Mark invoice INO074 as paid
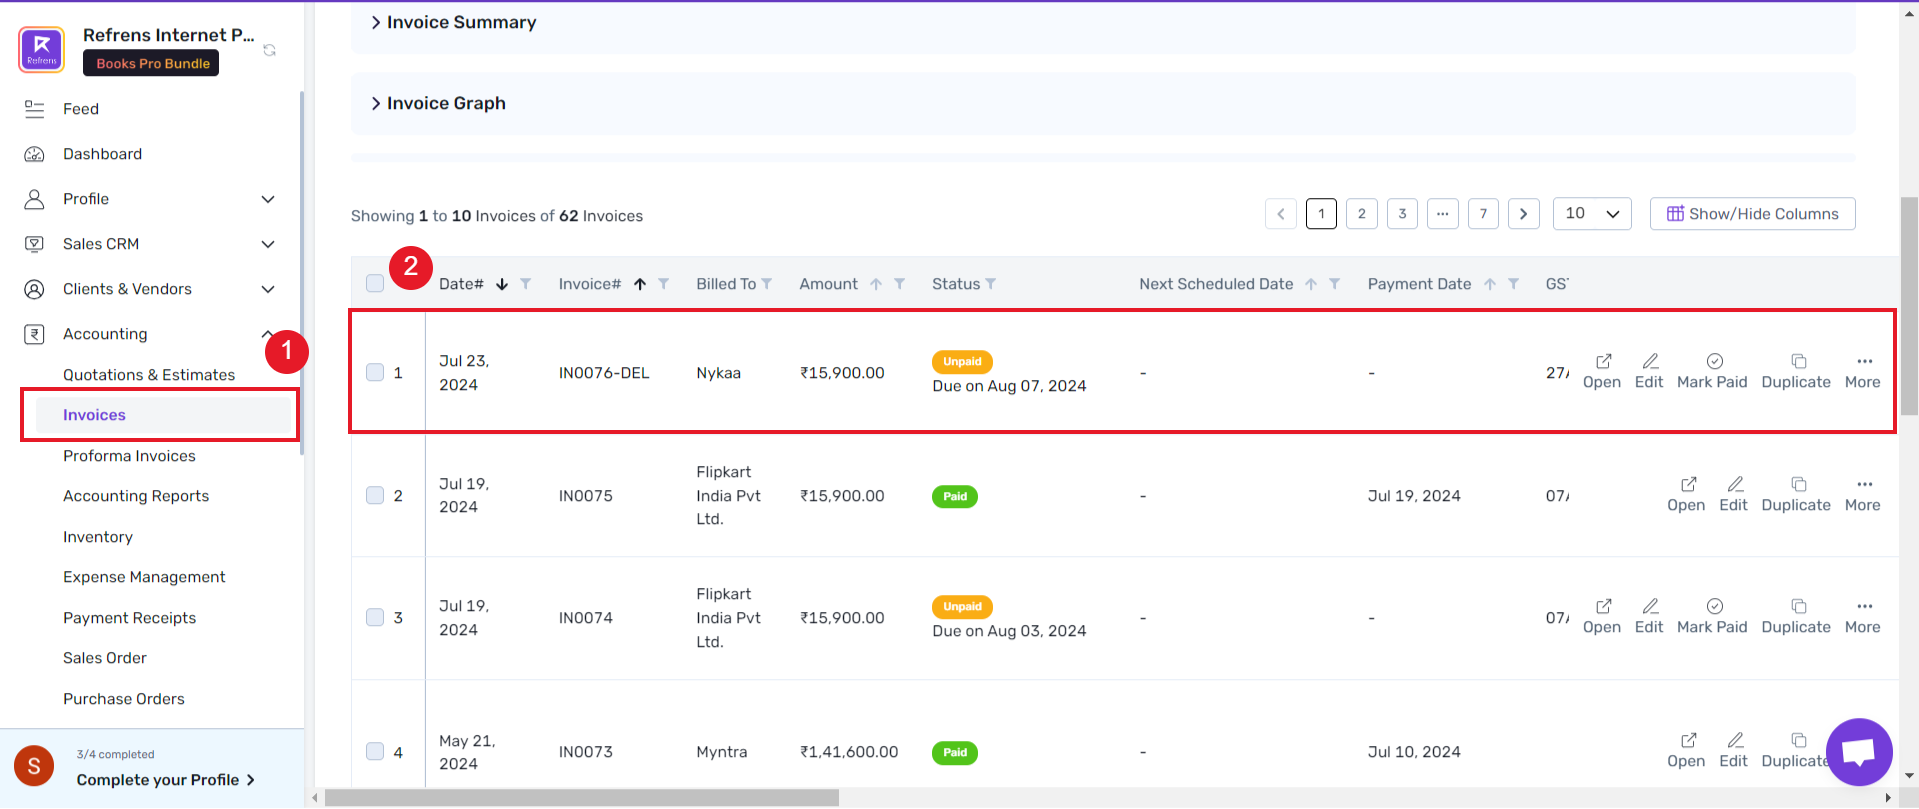Screen dimensions: 1919x809 [x=1712, y=616]
